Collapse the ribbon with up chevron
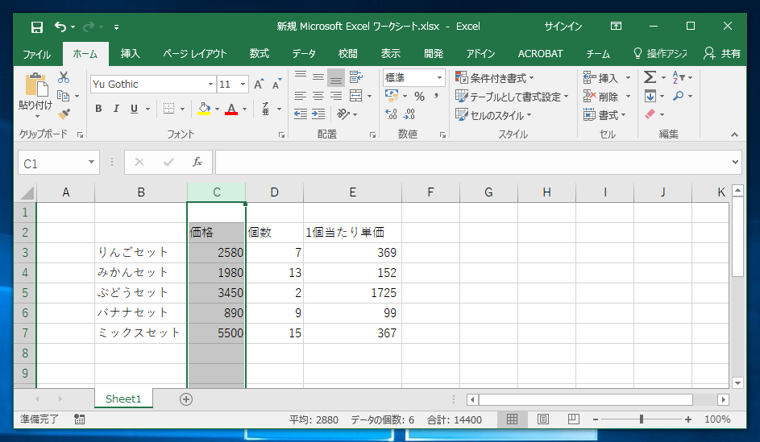Viewport: 760px width, 442px height. (735, 135)
